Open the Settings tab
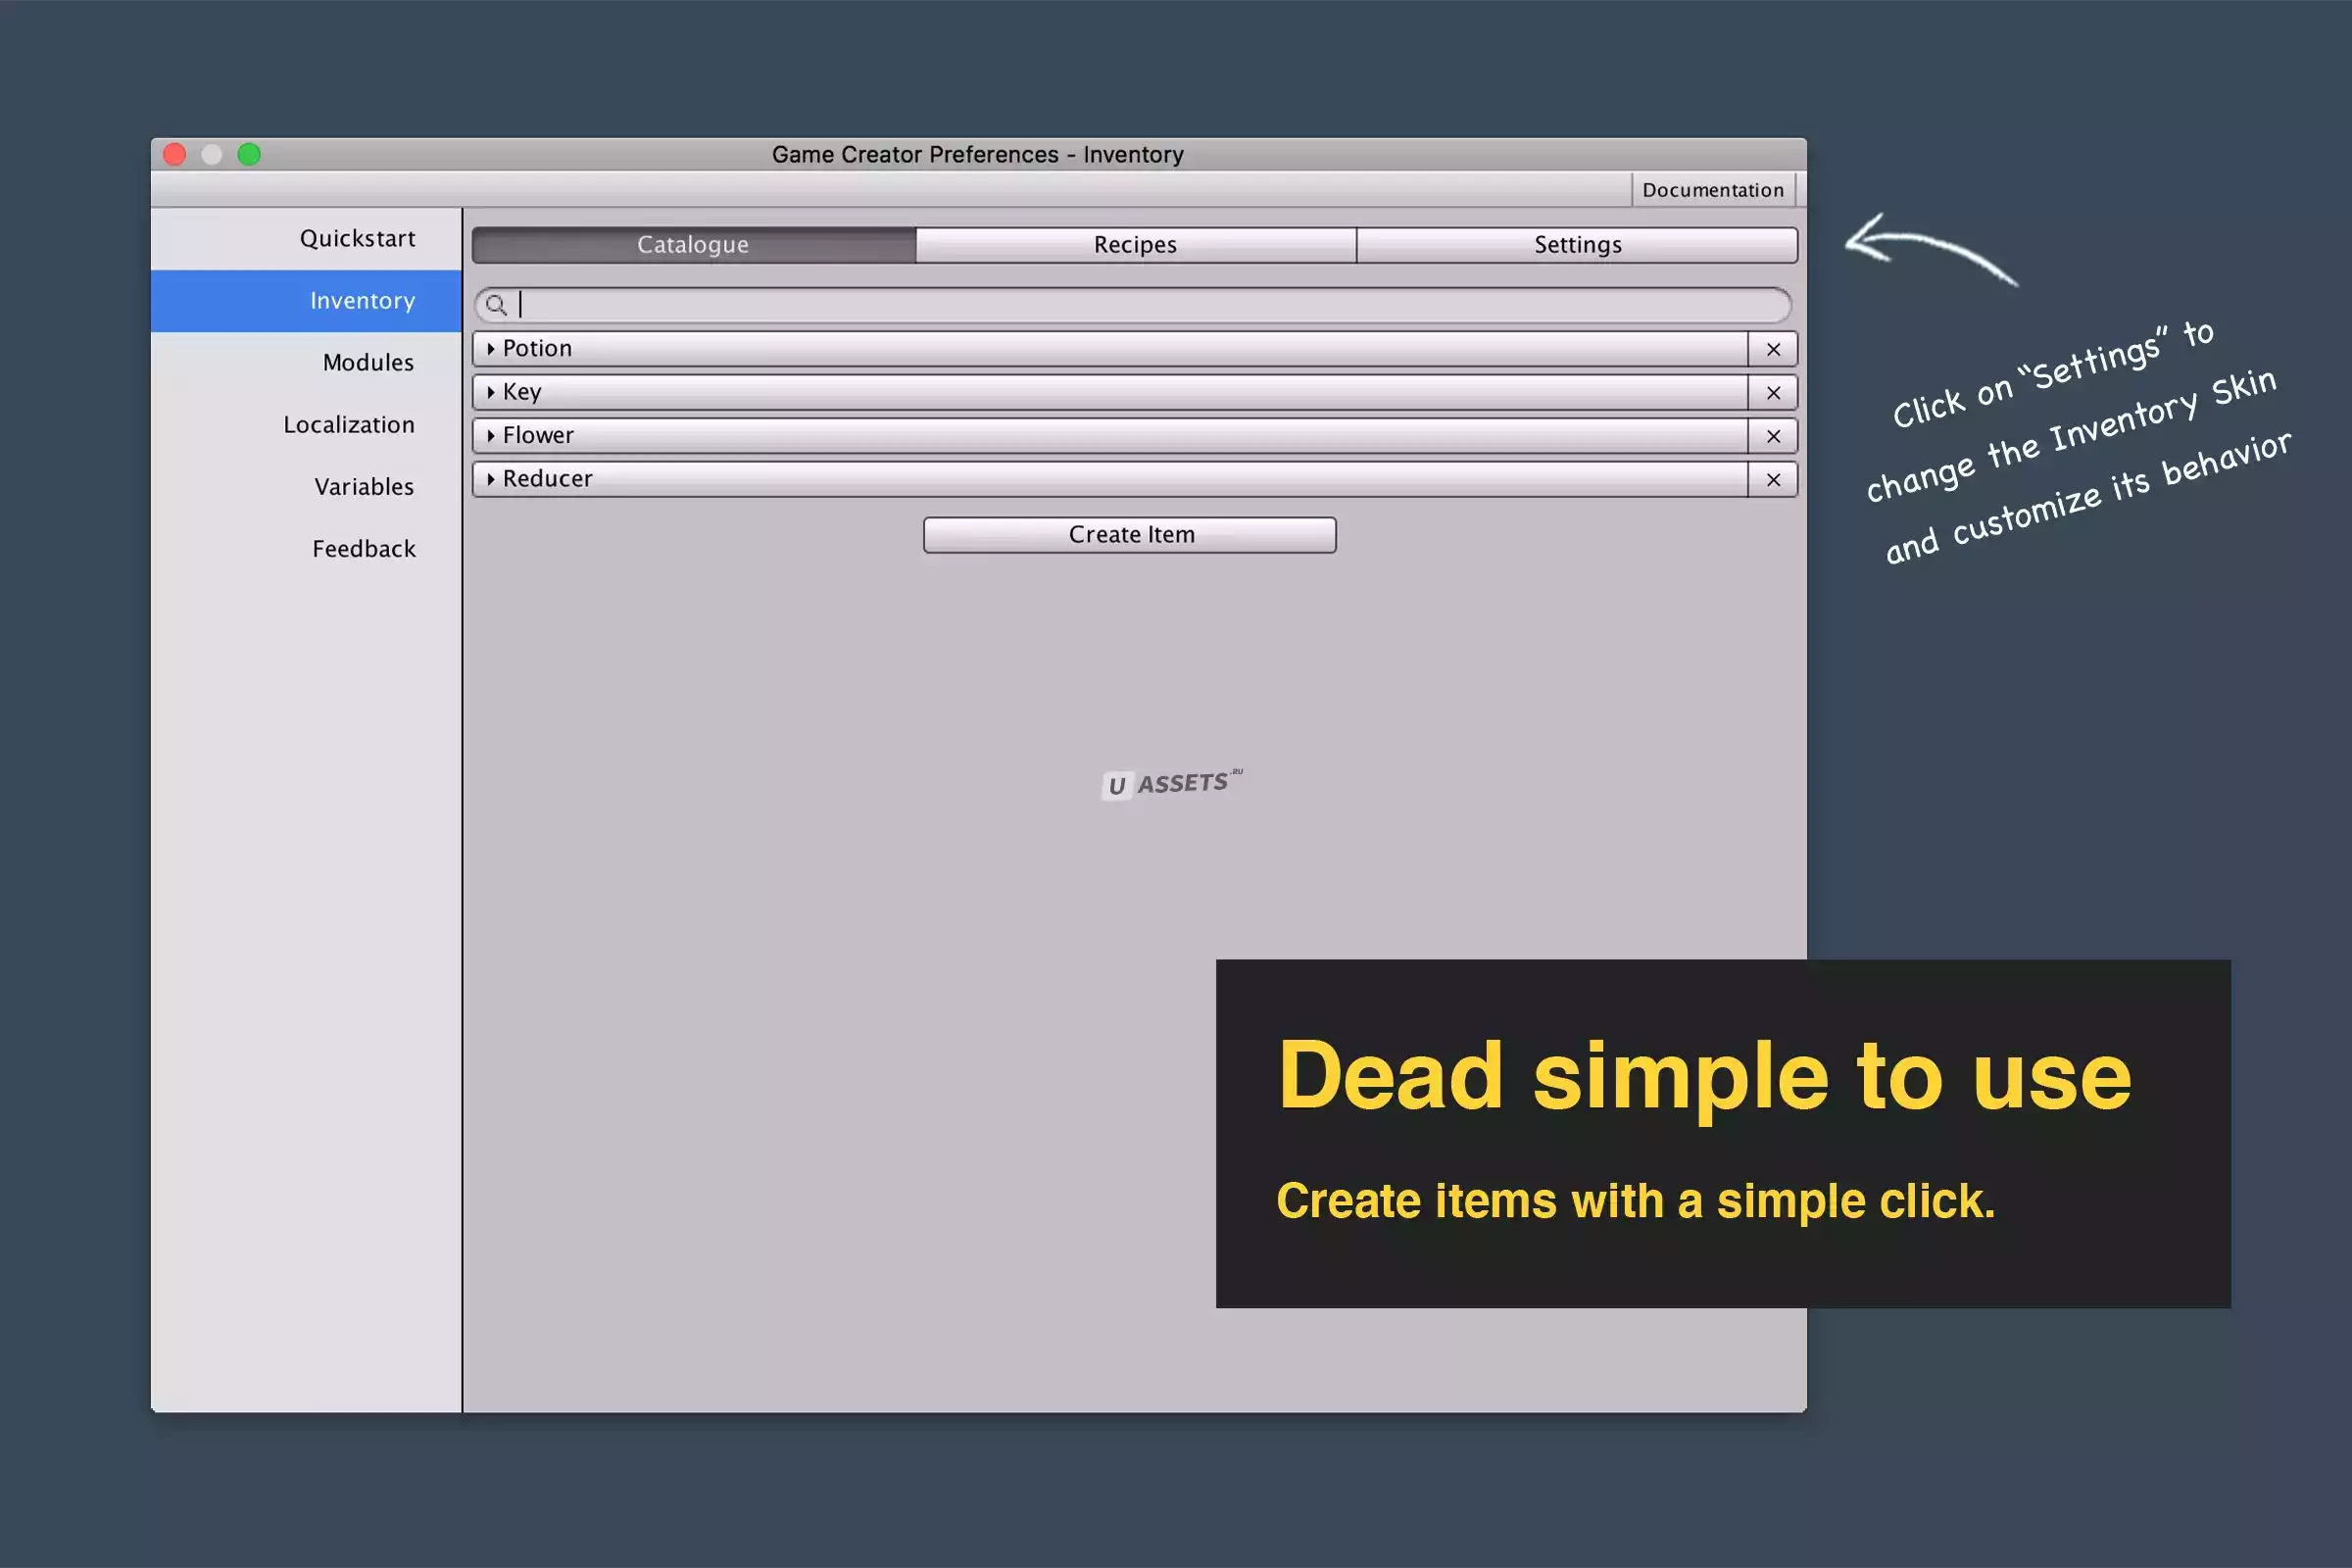Image resolution: width=2352 pixels, height=1568 pixels. click(x=1577, y=245)
